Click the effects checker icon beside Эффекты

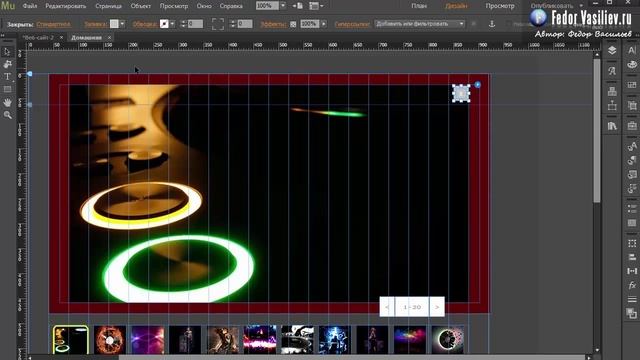(x=293, y=24)
